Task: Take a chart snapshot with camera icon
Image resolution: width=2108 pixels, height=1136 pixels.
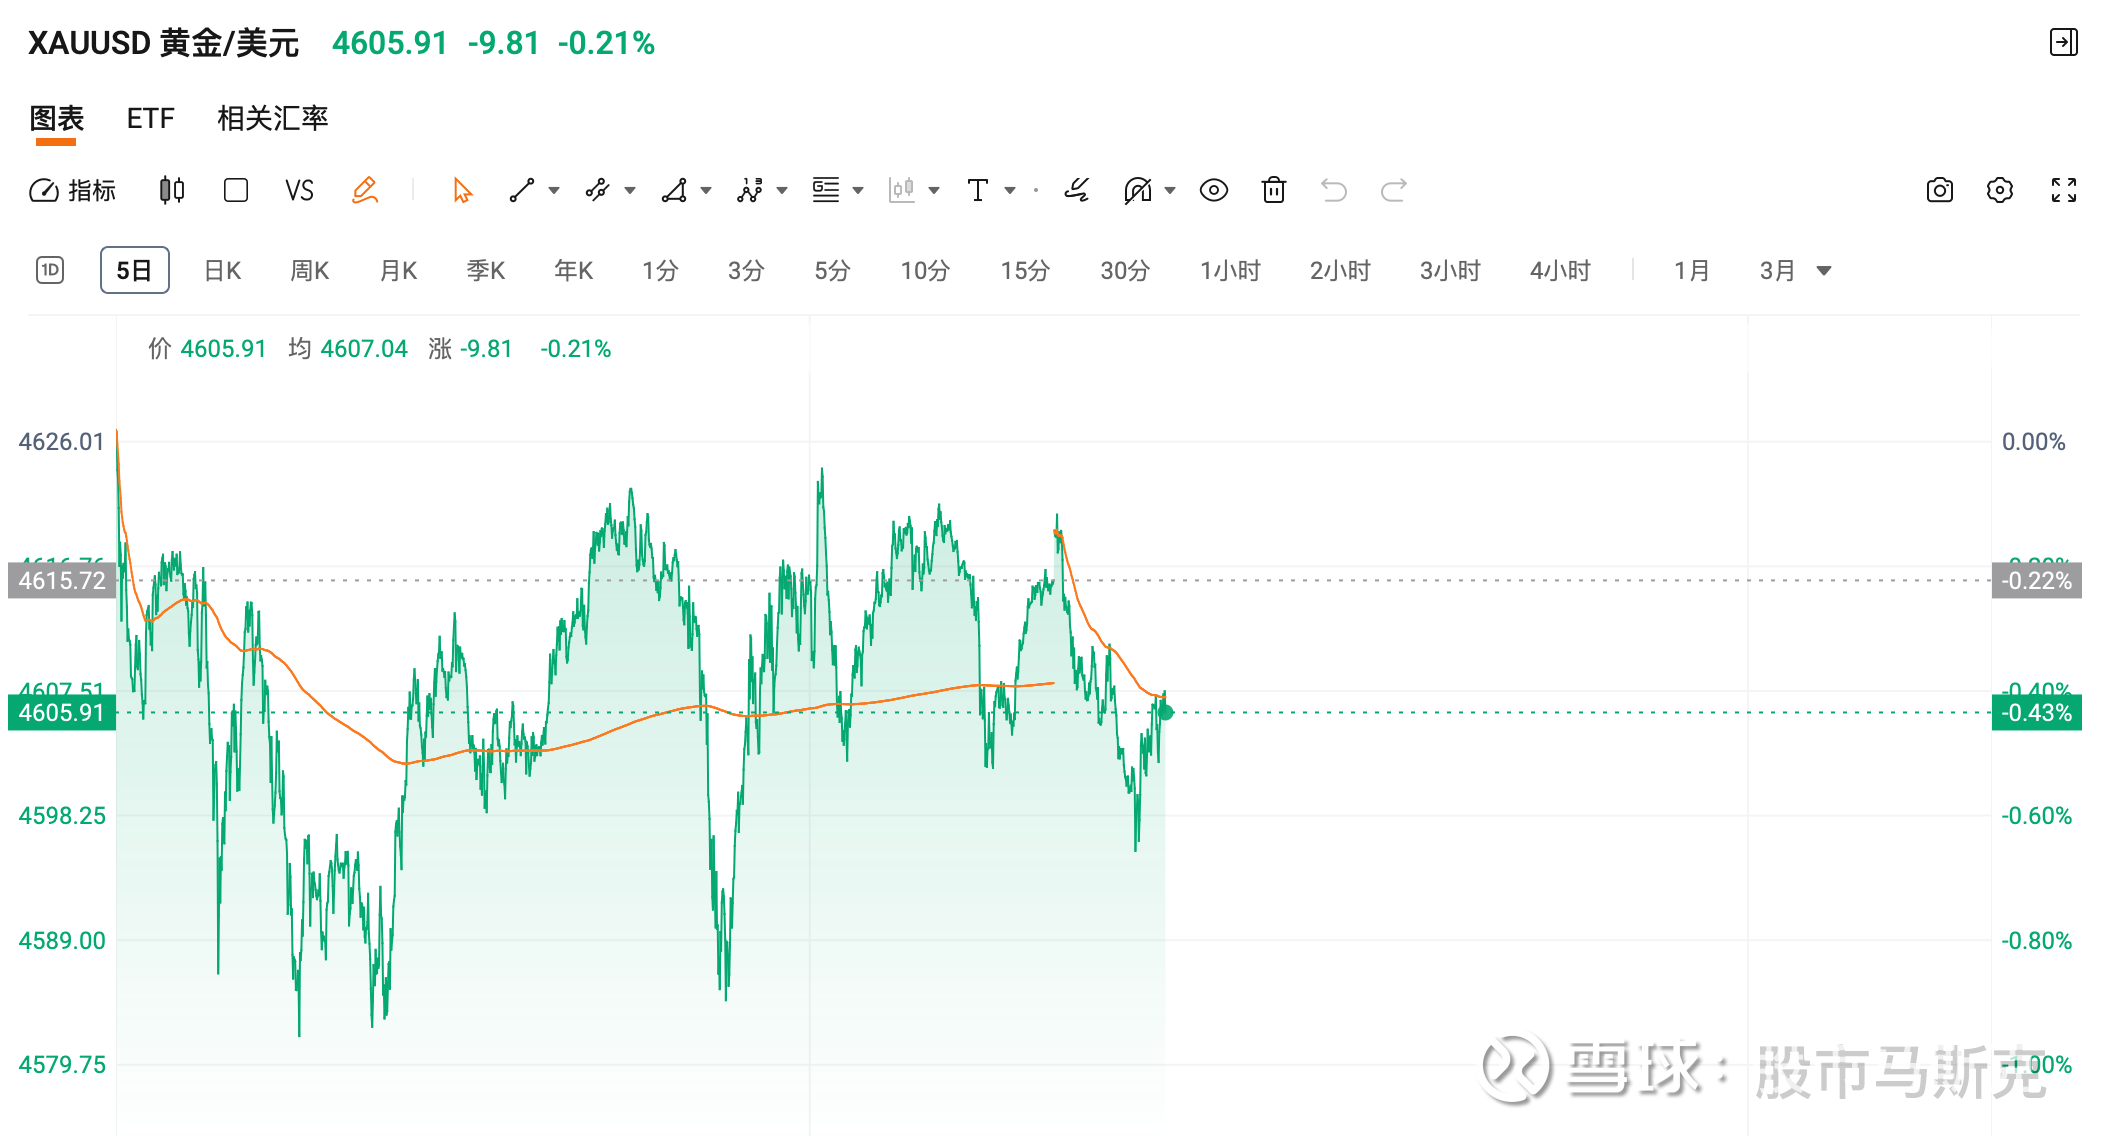Action: tap(1939, 190)
